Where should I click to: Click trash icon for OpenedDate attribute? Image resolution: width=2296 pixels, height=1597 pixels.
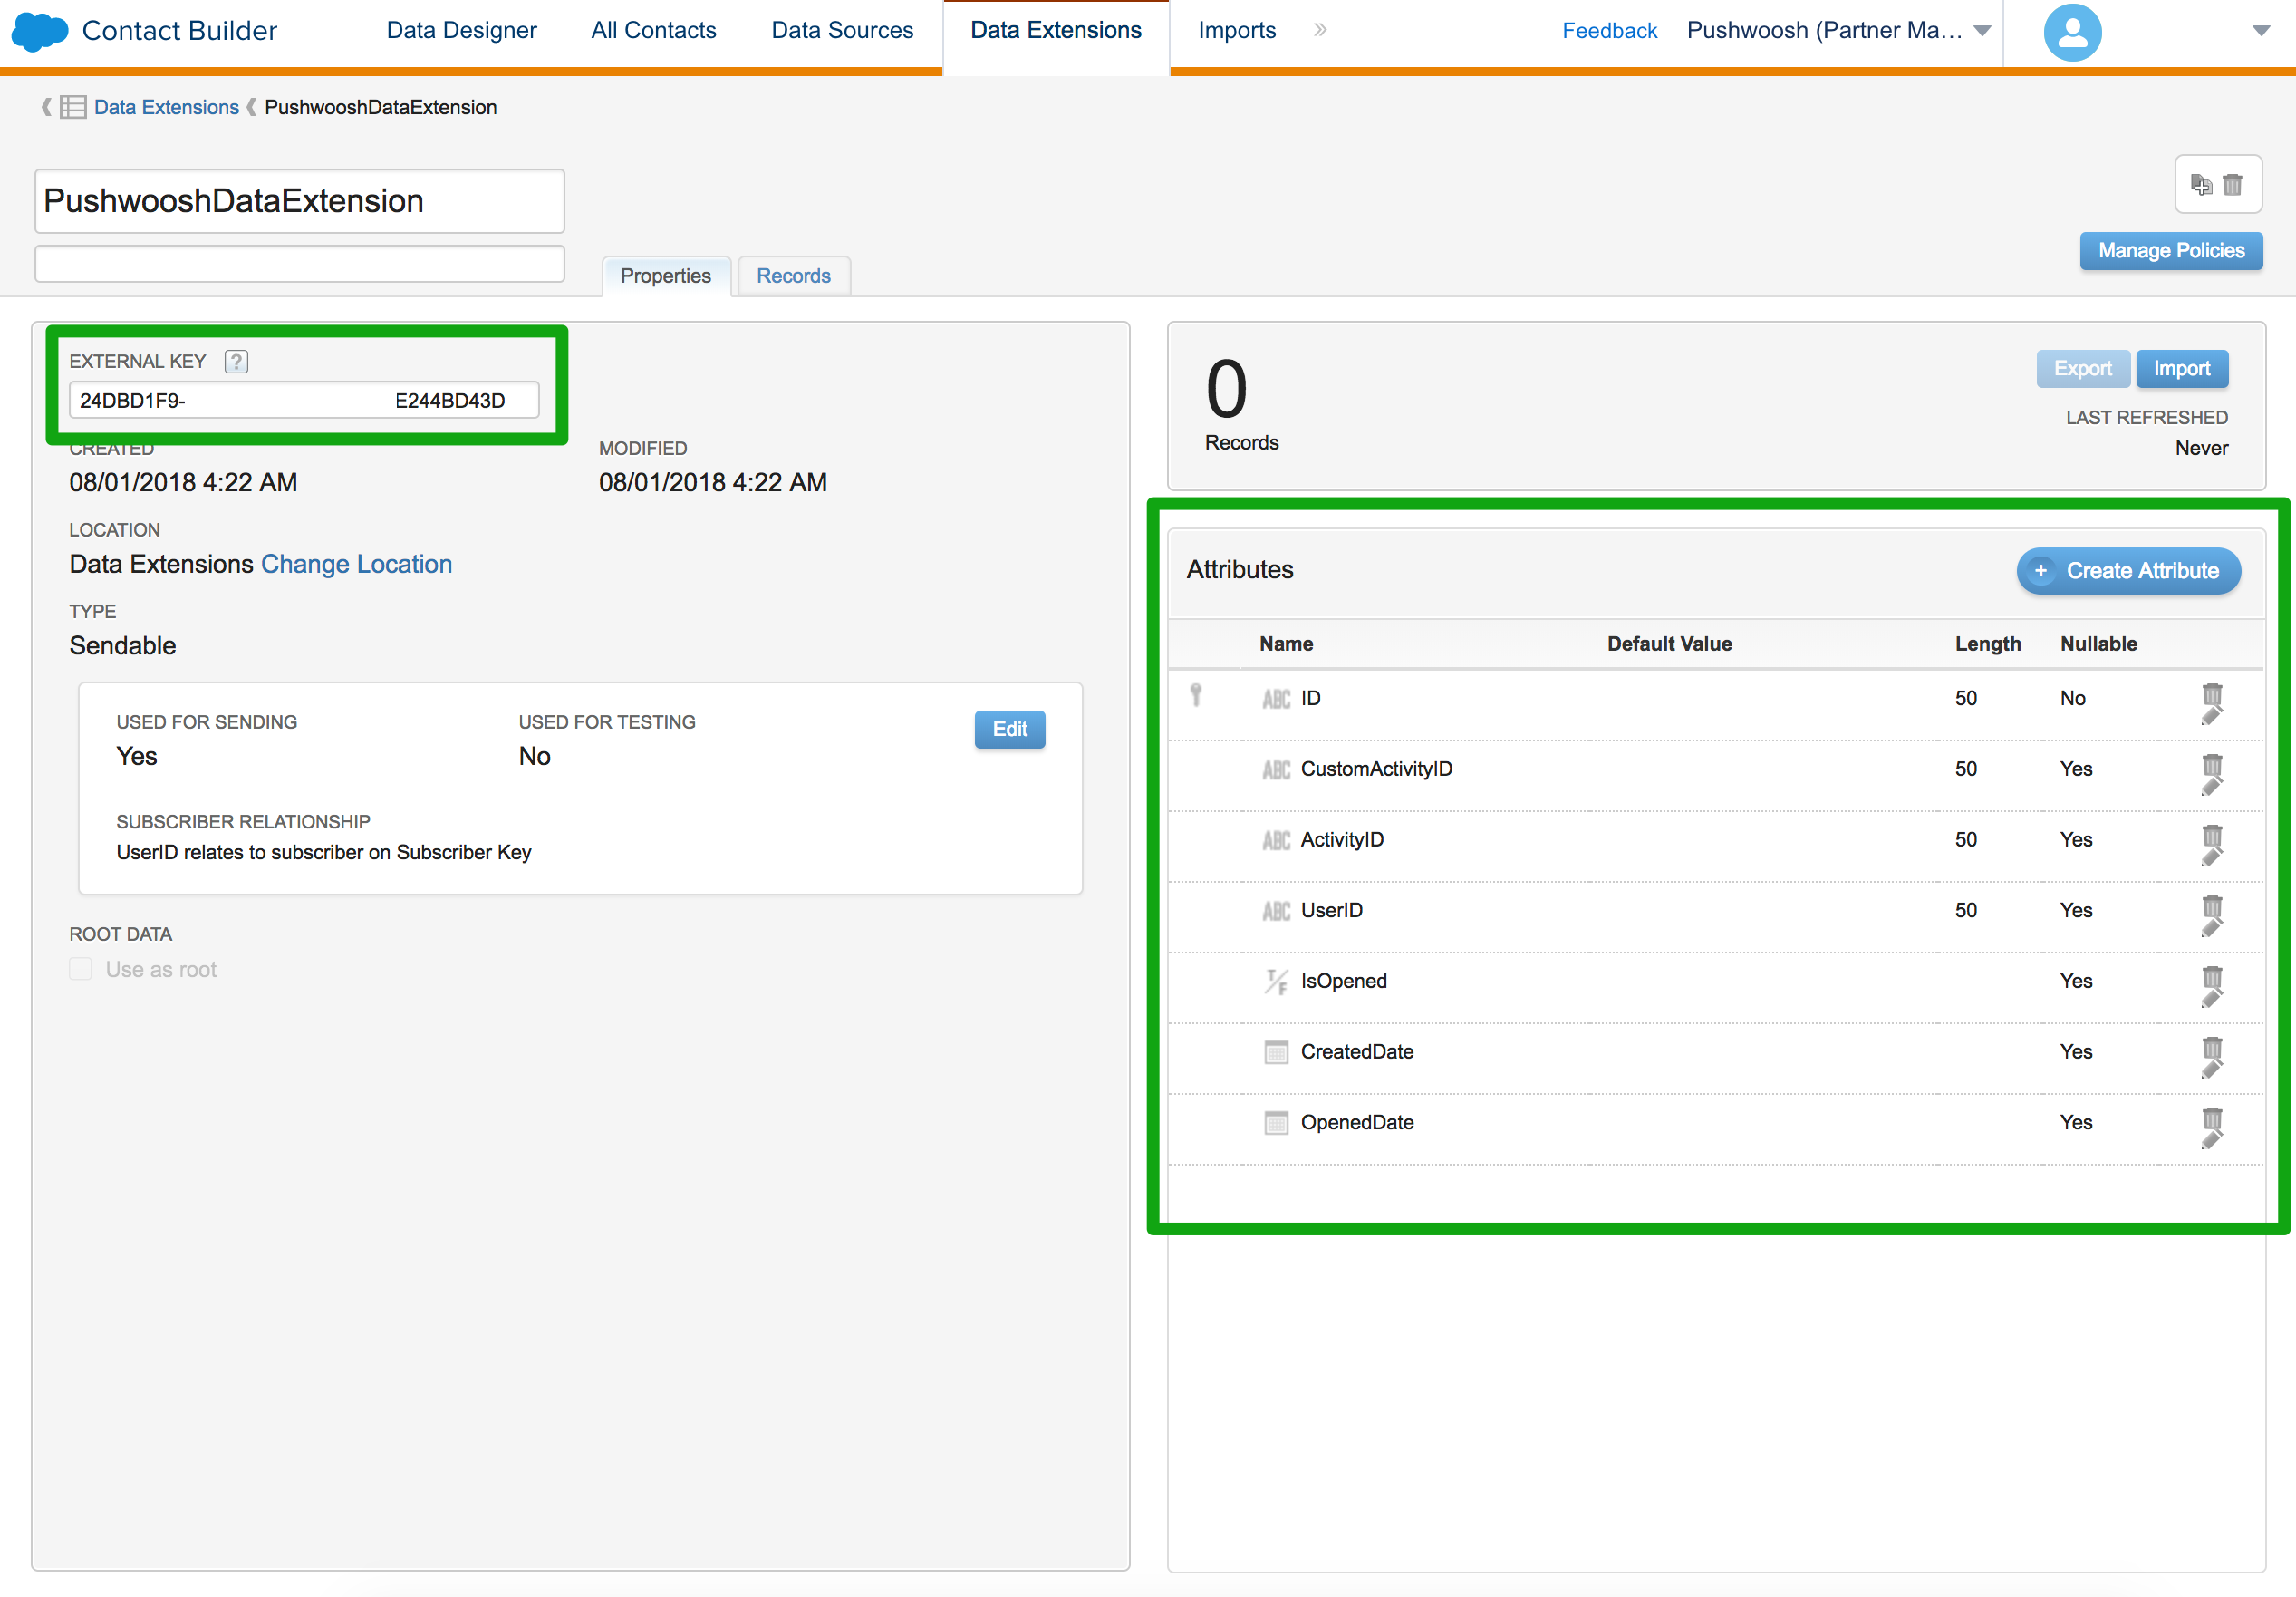[x=2212, y=1118]
